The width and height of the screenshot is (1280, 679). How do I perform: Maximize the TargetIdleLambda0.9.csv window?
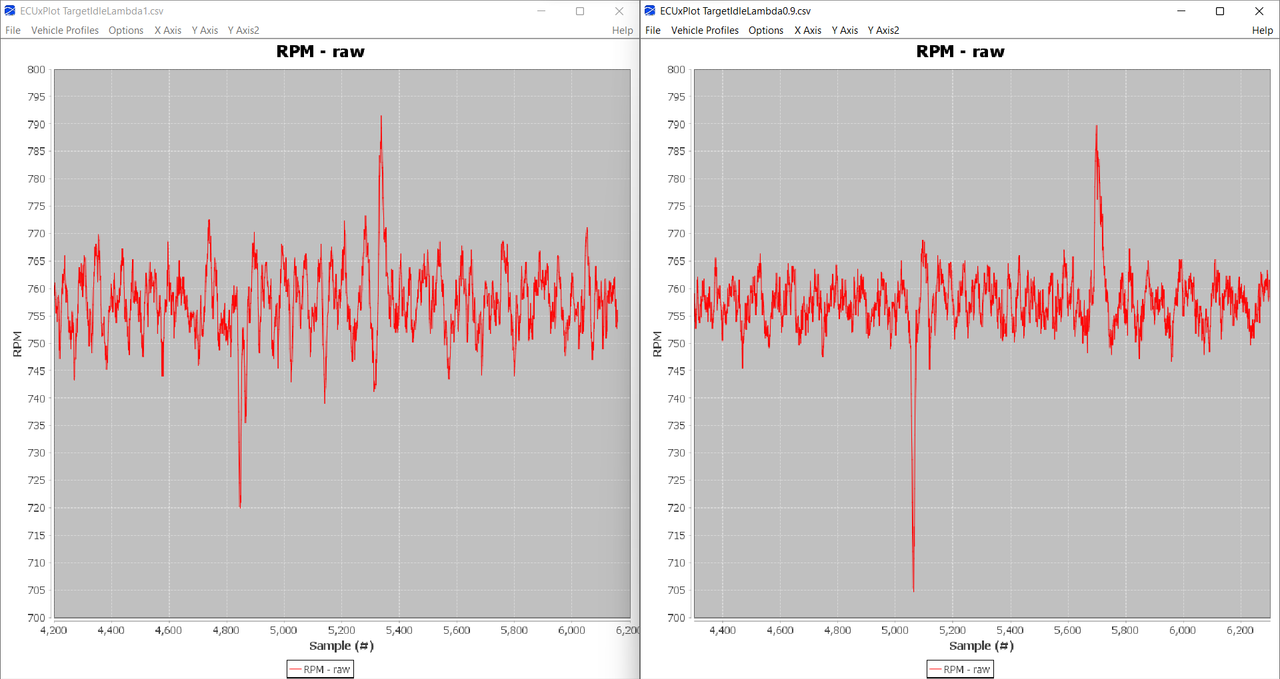(1220, 11)
